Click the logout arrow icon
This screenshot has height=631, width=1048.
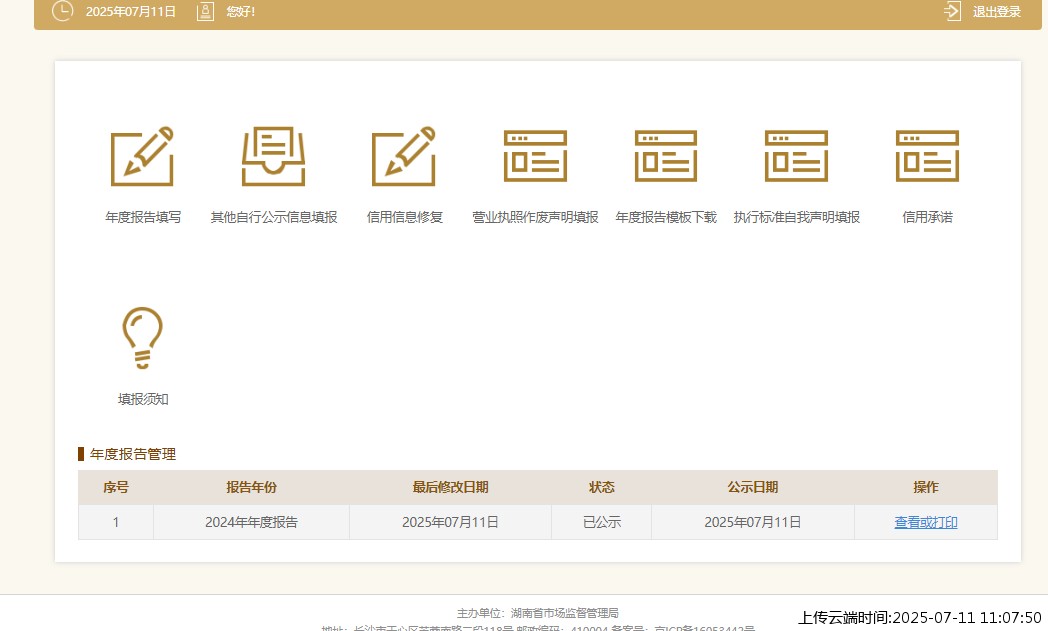952,11
